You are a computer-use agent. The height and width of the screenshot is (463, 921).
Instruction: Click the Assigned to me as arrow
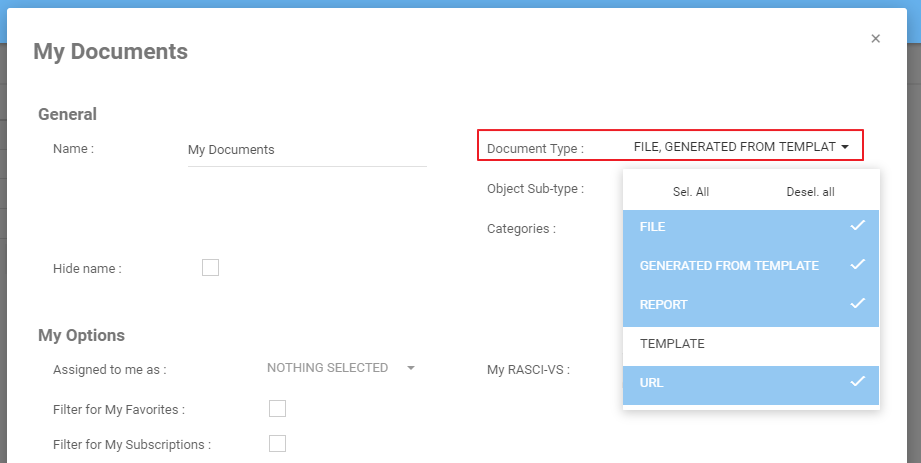[x=410, y=368]
